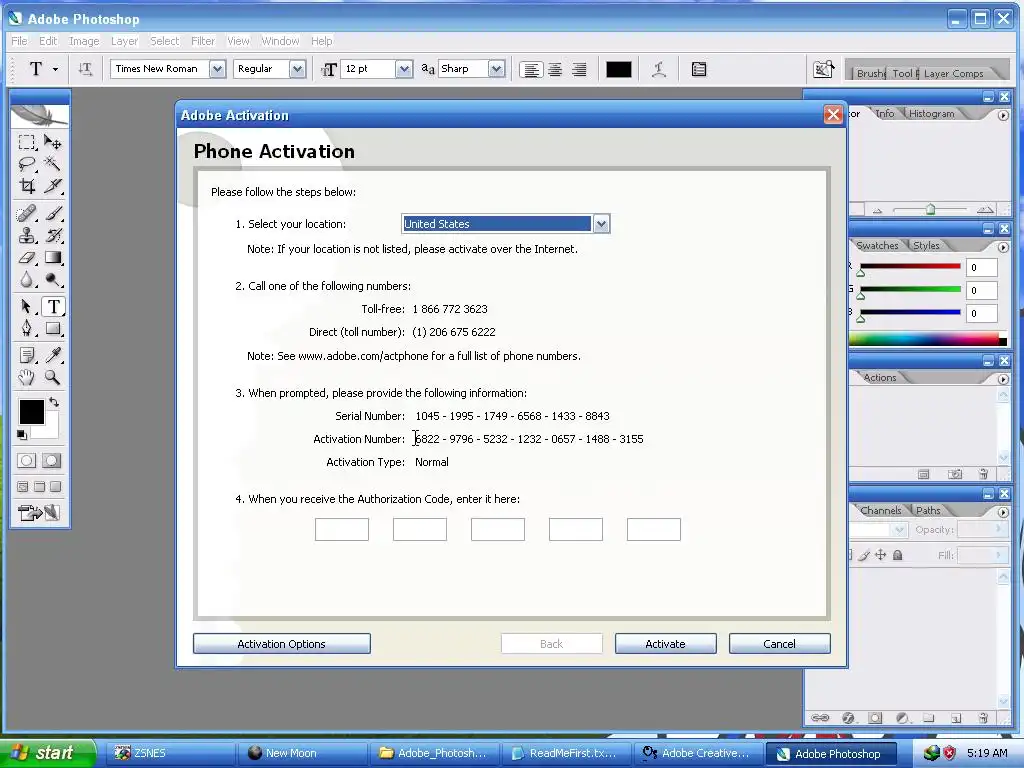Switch to ReadMeFirst.txt taskbar window
Image resolution: width=1024 pixels, height=768 pixels.
(x=566, y=754)
